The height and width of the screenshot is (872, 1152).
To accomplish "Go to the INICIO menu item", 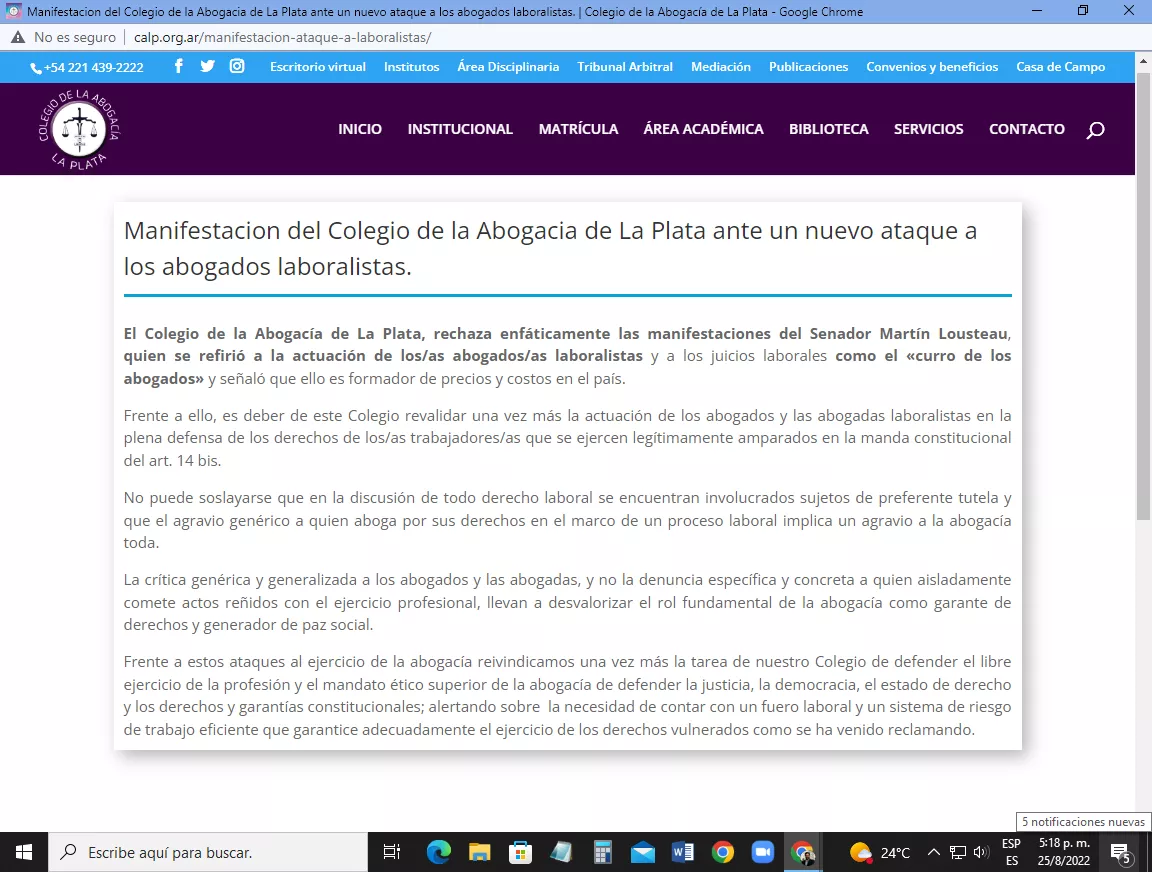I will pyautogui.click(x=360, y=129).
